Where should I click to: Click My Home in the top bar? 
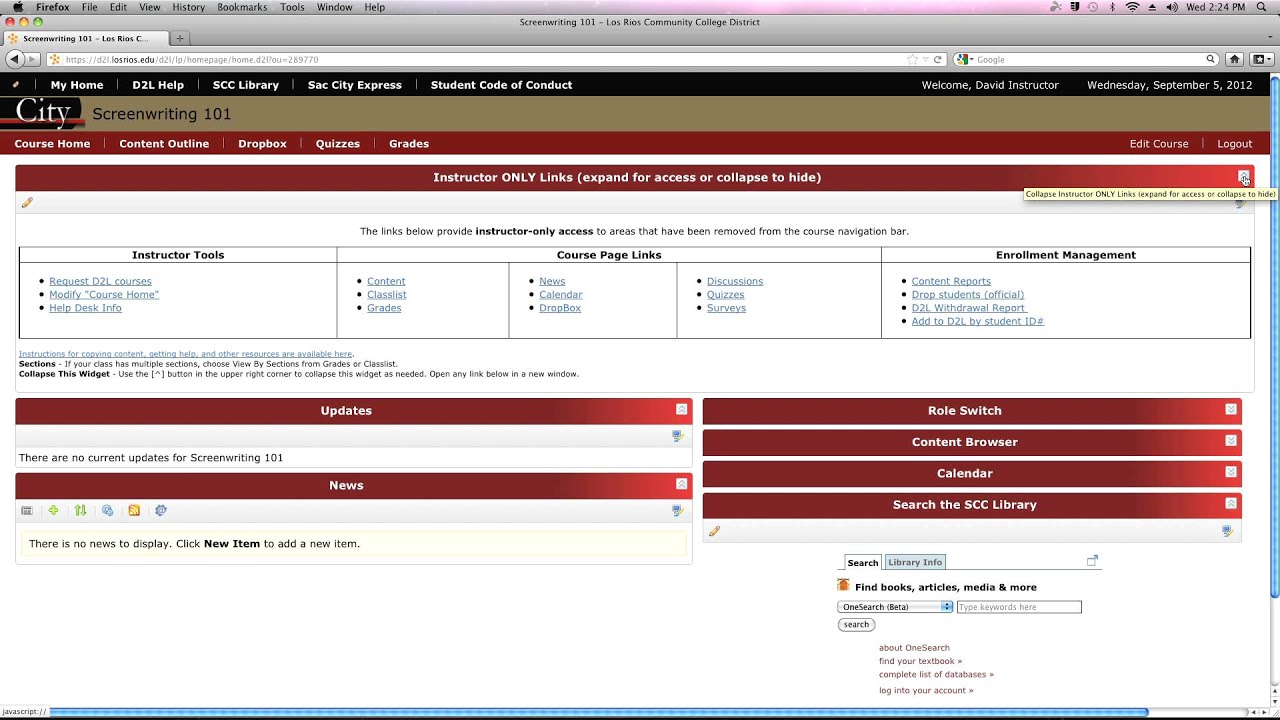[x=77, y=85]
